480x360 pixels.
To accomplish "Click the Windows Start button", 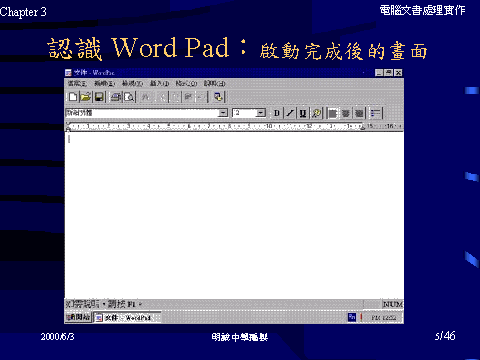I will click(78, 317).
